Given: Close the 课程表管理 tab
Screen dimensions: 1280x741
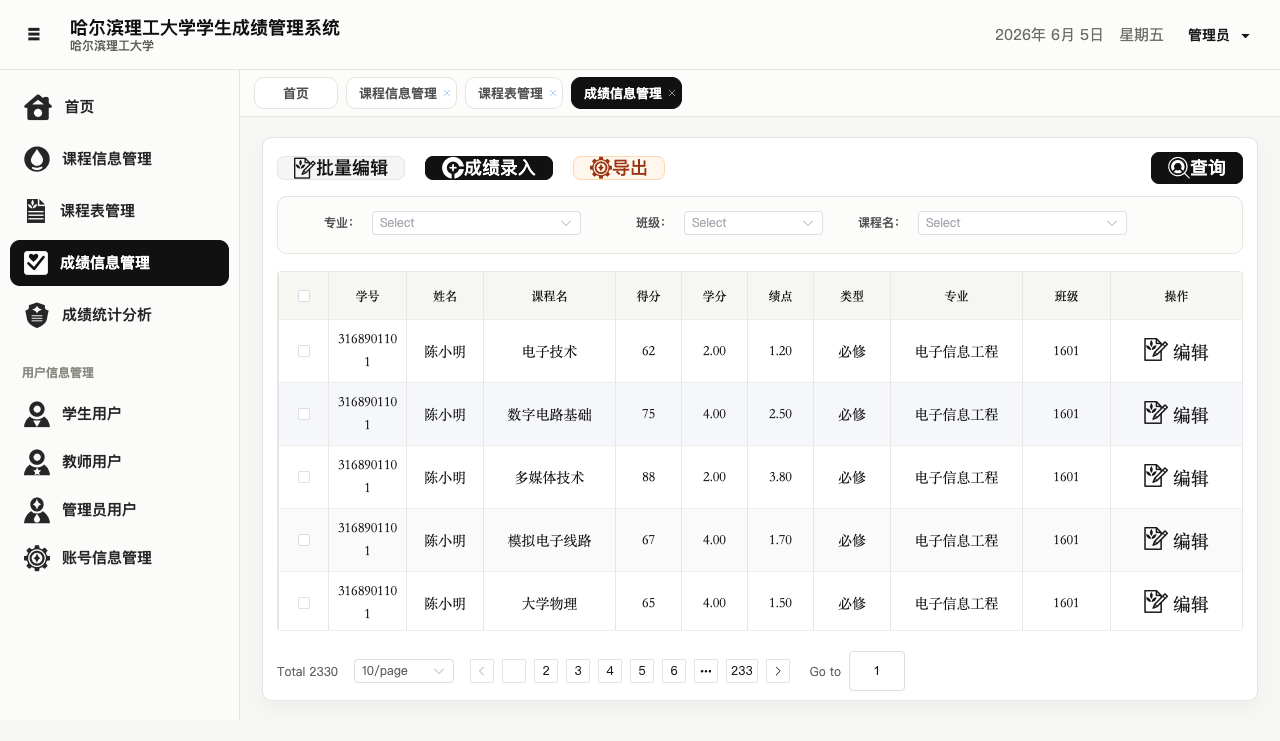Looking at the screenshot, I should pos(553,93).
